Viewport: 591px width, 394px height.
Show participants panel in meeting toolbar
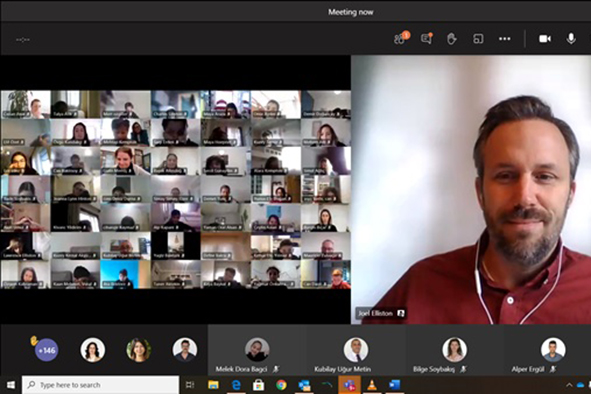click(401, 38)
